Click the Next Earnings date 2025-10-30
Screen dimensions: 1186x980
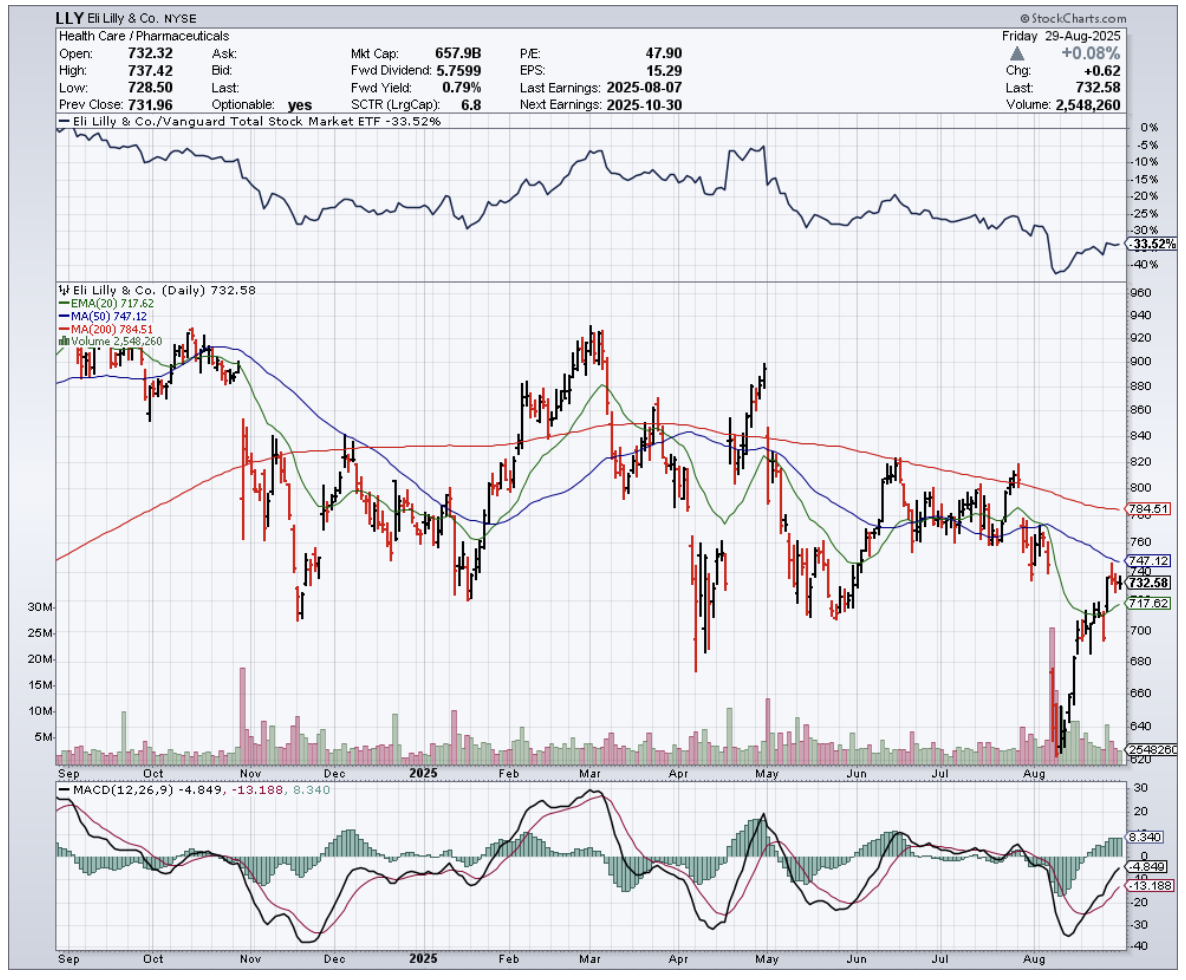[642, 105]
